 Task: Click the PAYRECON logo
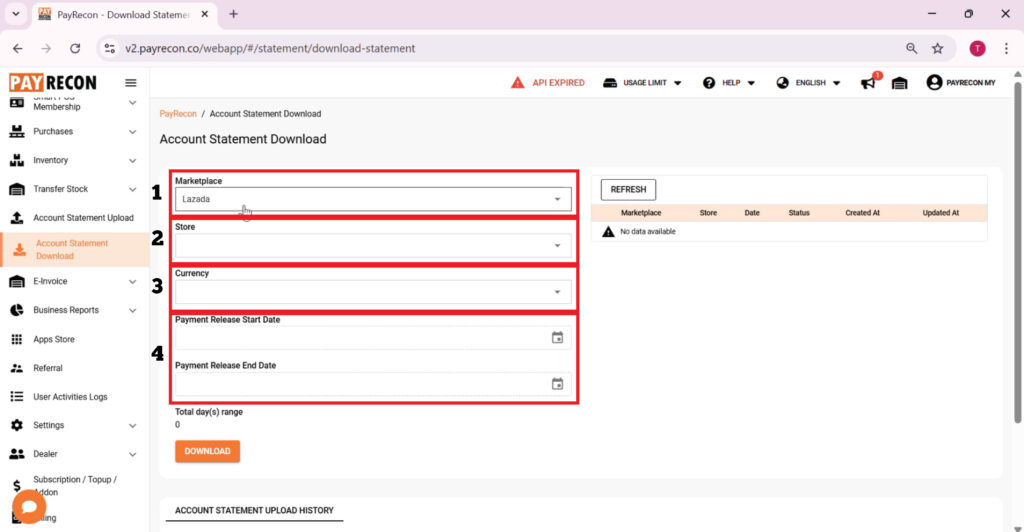click(x=53, y=82)
